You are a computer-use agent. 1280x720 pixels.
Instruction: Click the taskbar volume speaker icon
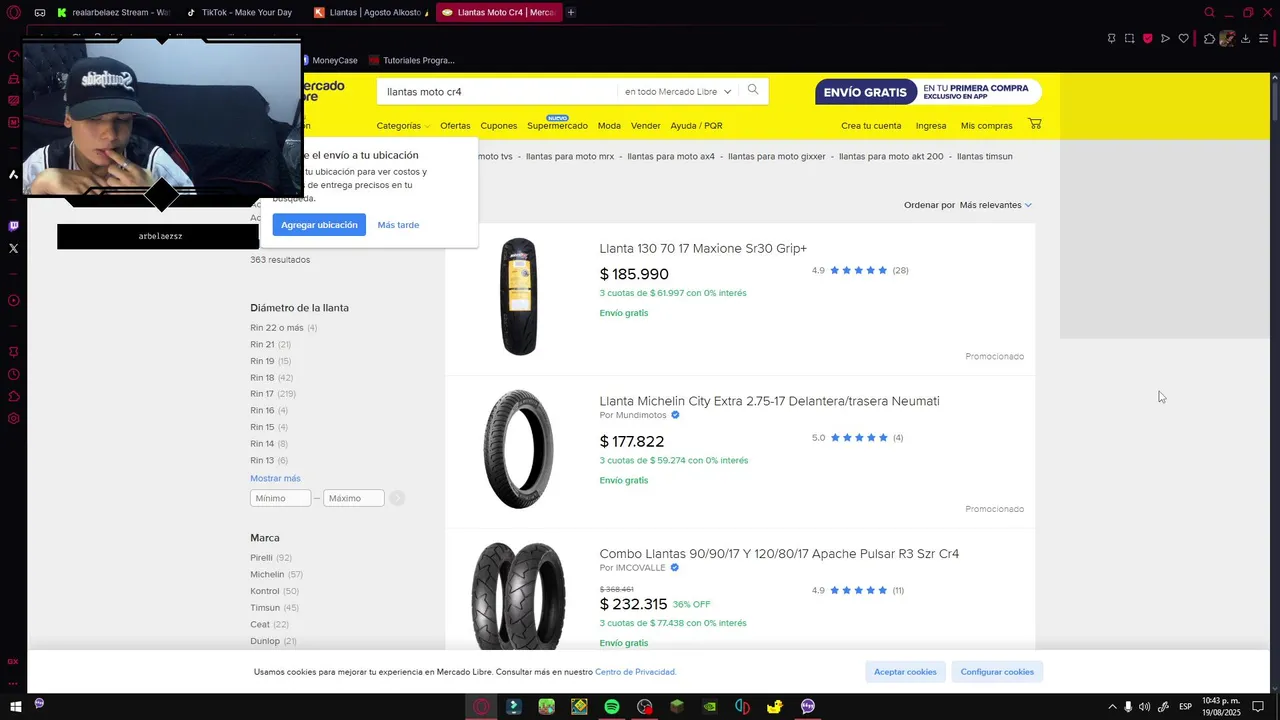pyautogui.click(x=1144, y=707)
